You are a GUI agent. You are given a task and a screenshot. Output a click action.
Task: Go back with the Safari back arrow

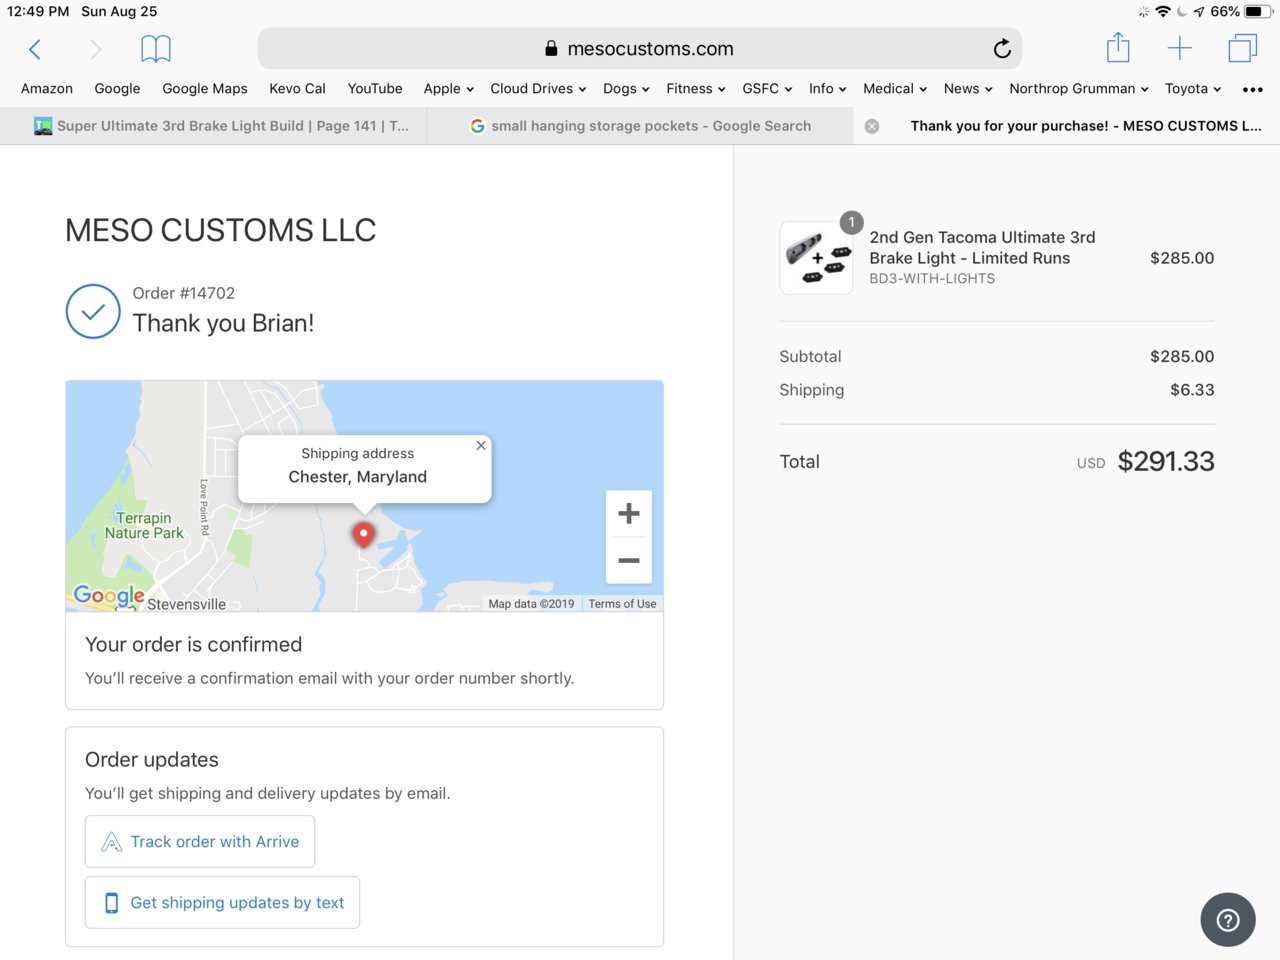point(35,49)
